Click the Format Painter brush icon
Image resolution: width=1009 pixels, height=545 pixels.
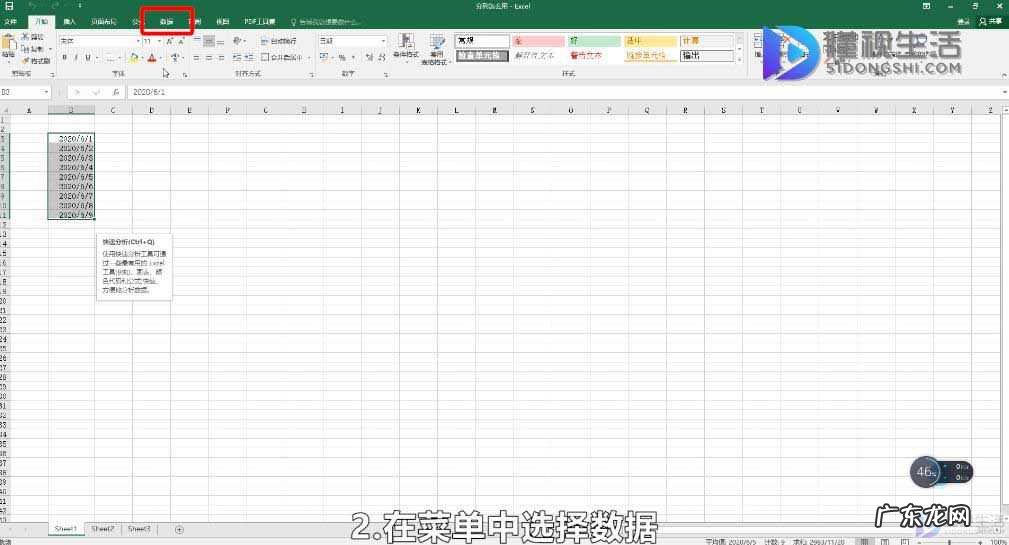click(x=25, y=60)
